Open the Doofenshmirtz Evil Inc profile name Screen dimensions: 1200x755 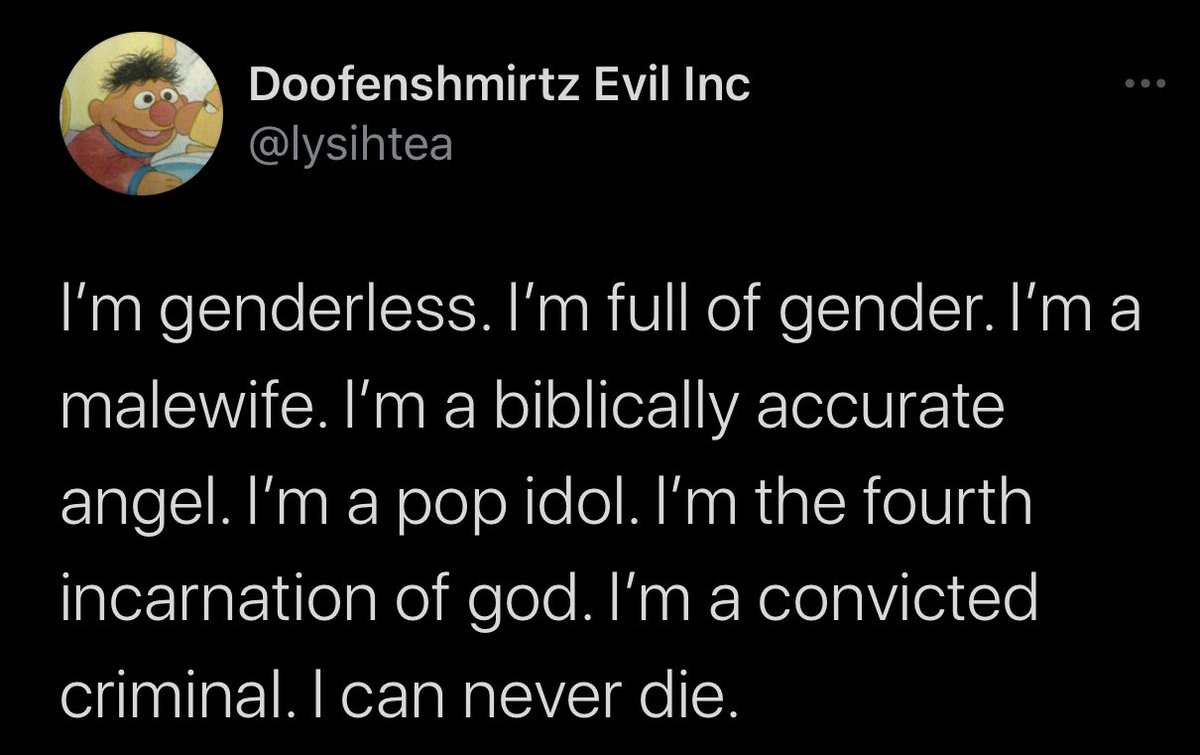(x=498, y=87)
